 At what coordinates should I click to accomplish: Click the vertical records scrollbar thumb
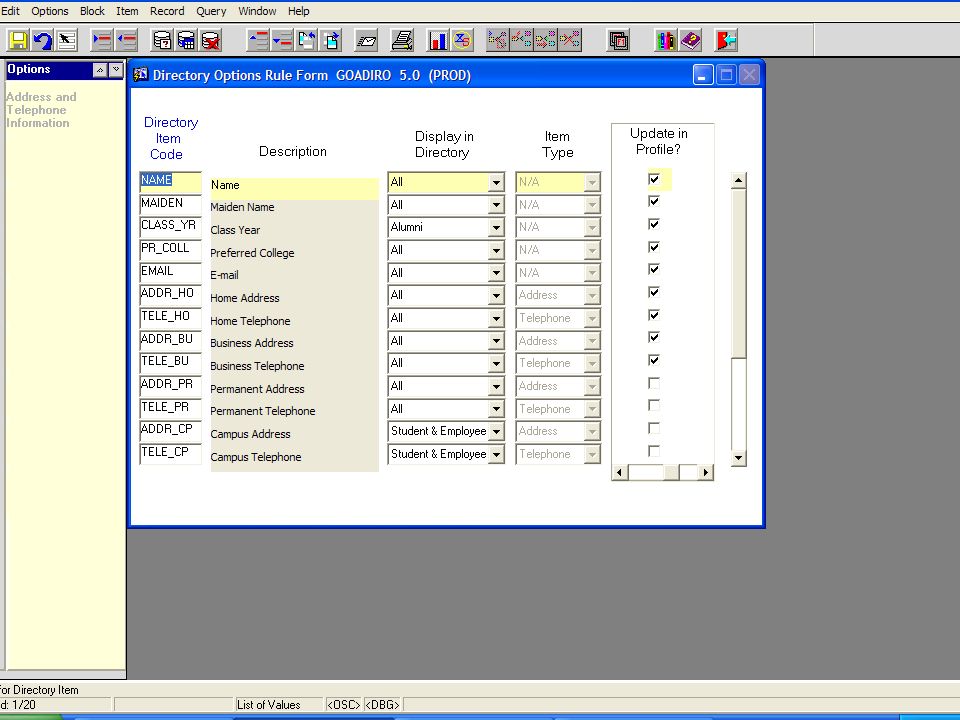tap(738, 273)
